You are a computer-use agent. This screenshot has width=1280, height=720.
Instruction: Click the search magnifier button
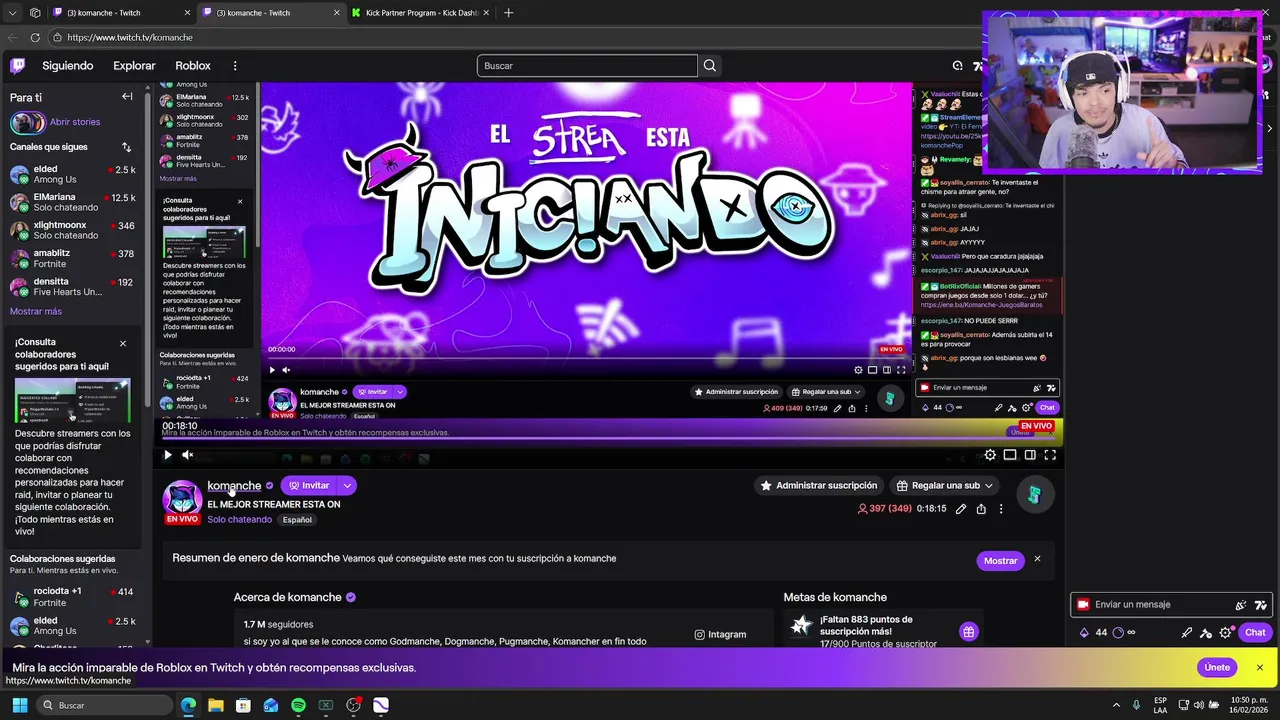pyautogui.click(x=710, y=66)
